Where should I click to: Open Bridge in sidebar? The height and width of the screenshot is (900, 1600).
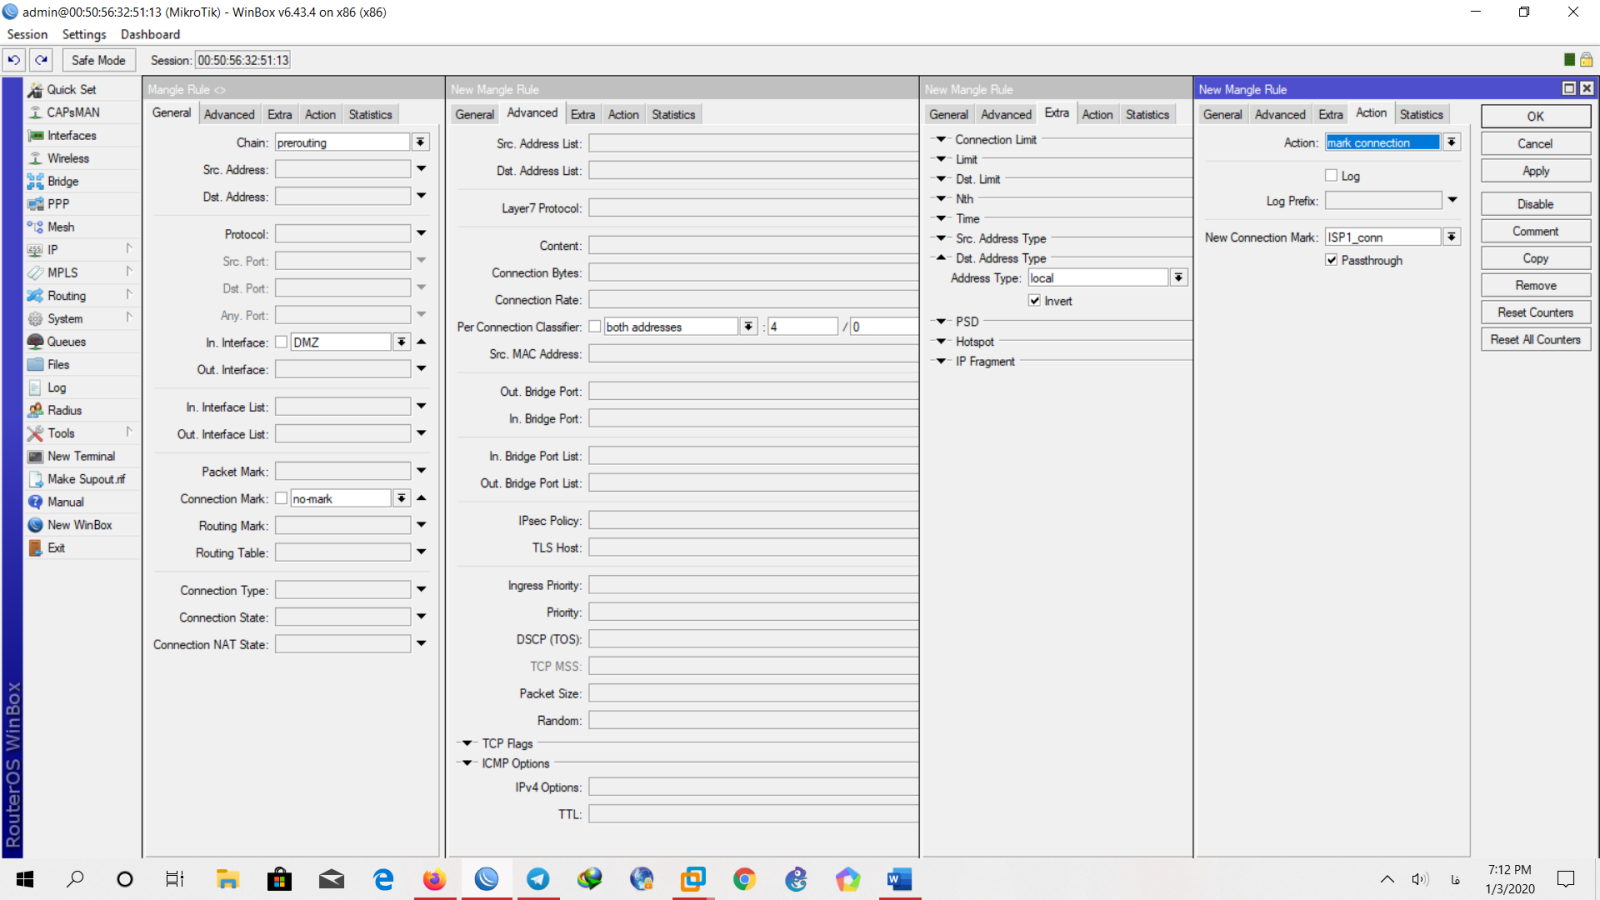point(62,181)
